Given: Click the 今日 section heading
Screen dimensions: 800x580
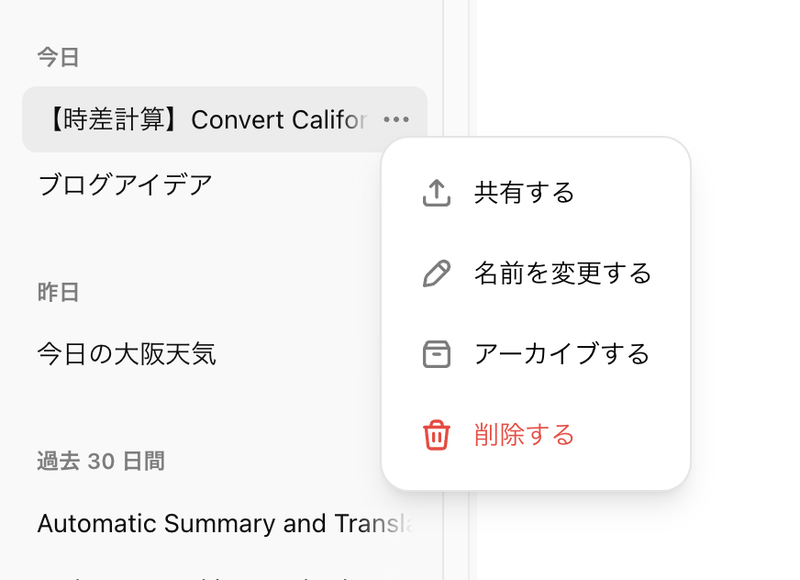Looking at the screenshot, I should click(x=58, y=57).
